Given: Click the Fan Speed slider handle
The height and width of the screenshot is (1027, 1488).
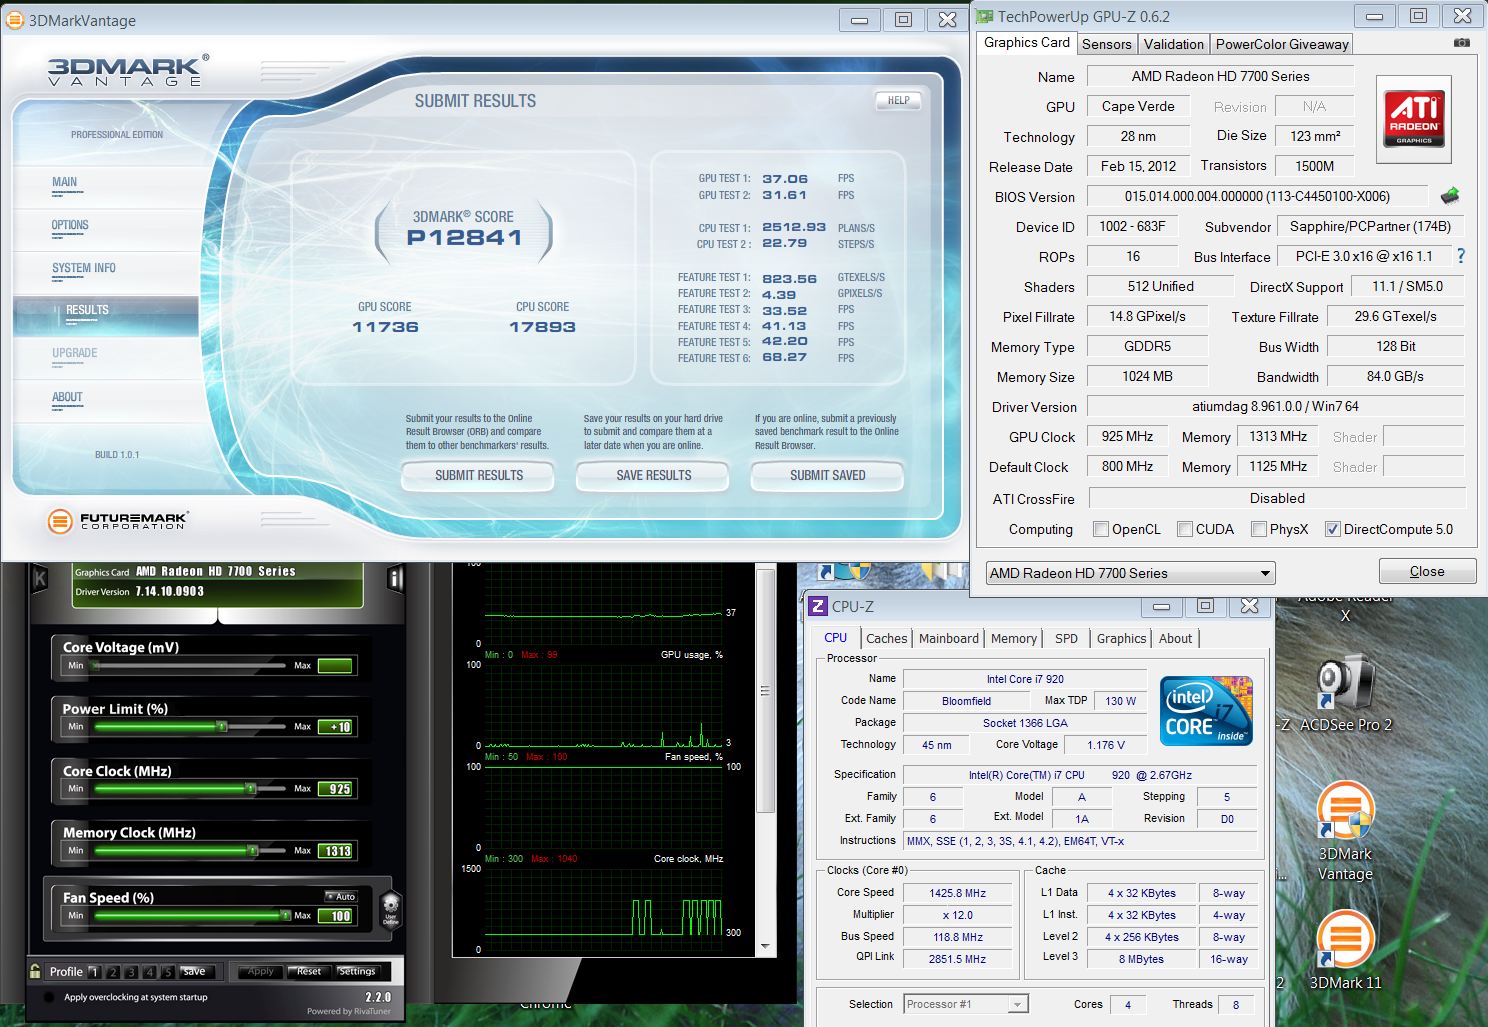Looking at the screenshot, I should click(286, 916).
